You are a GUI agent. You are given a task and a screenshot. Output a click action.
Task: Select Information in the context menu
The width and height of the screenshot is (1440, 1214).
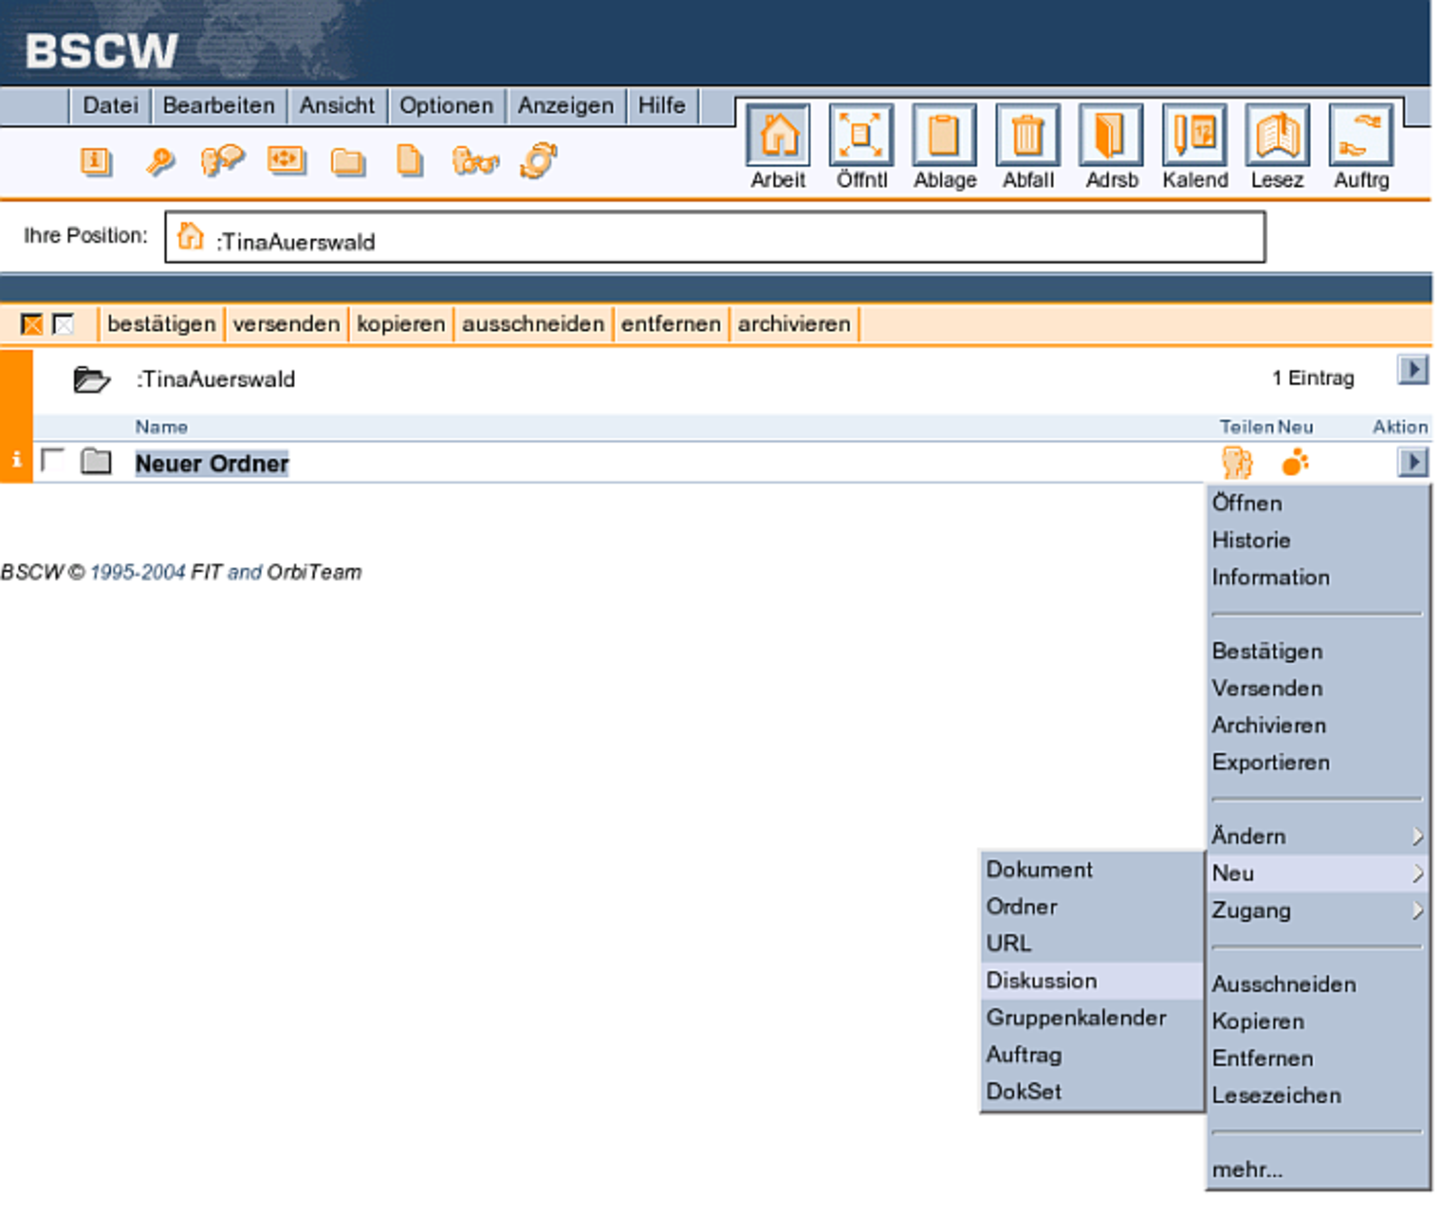point(1318,577)
